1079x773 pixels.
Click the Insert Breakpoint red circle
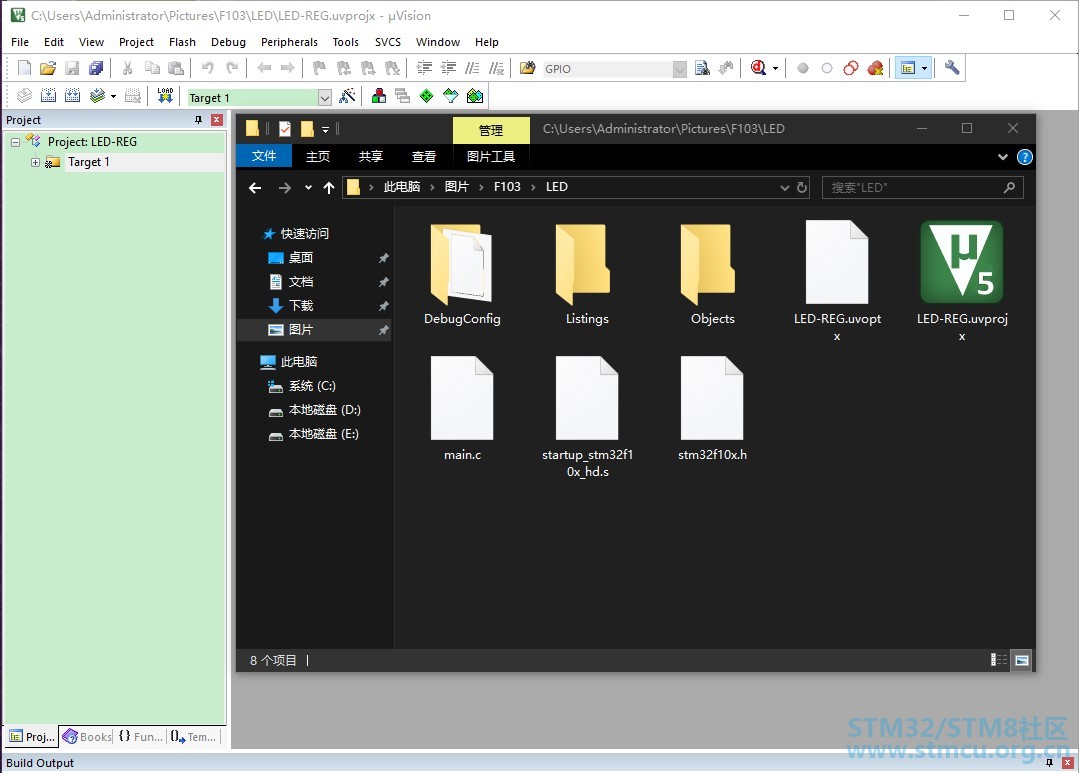[x=802, y=68]
